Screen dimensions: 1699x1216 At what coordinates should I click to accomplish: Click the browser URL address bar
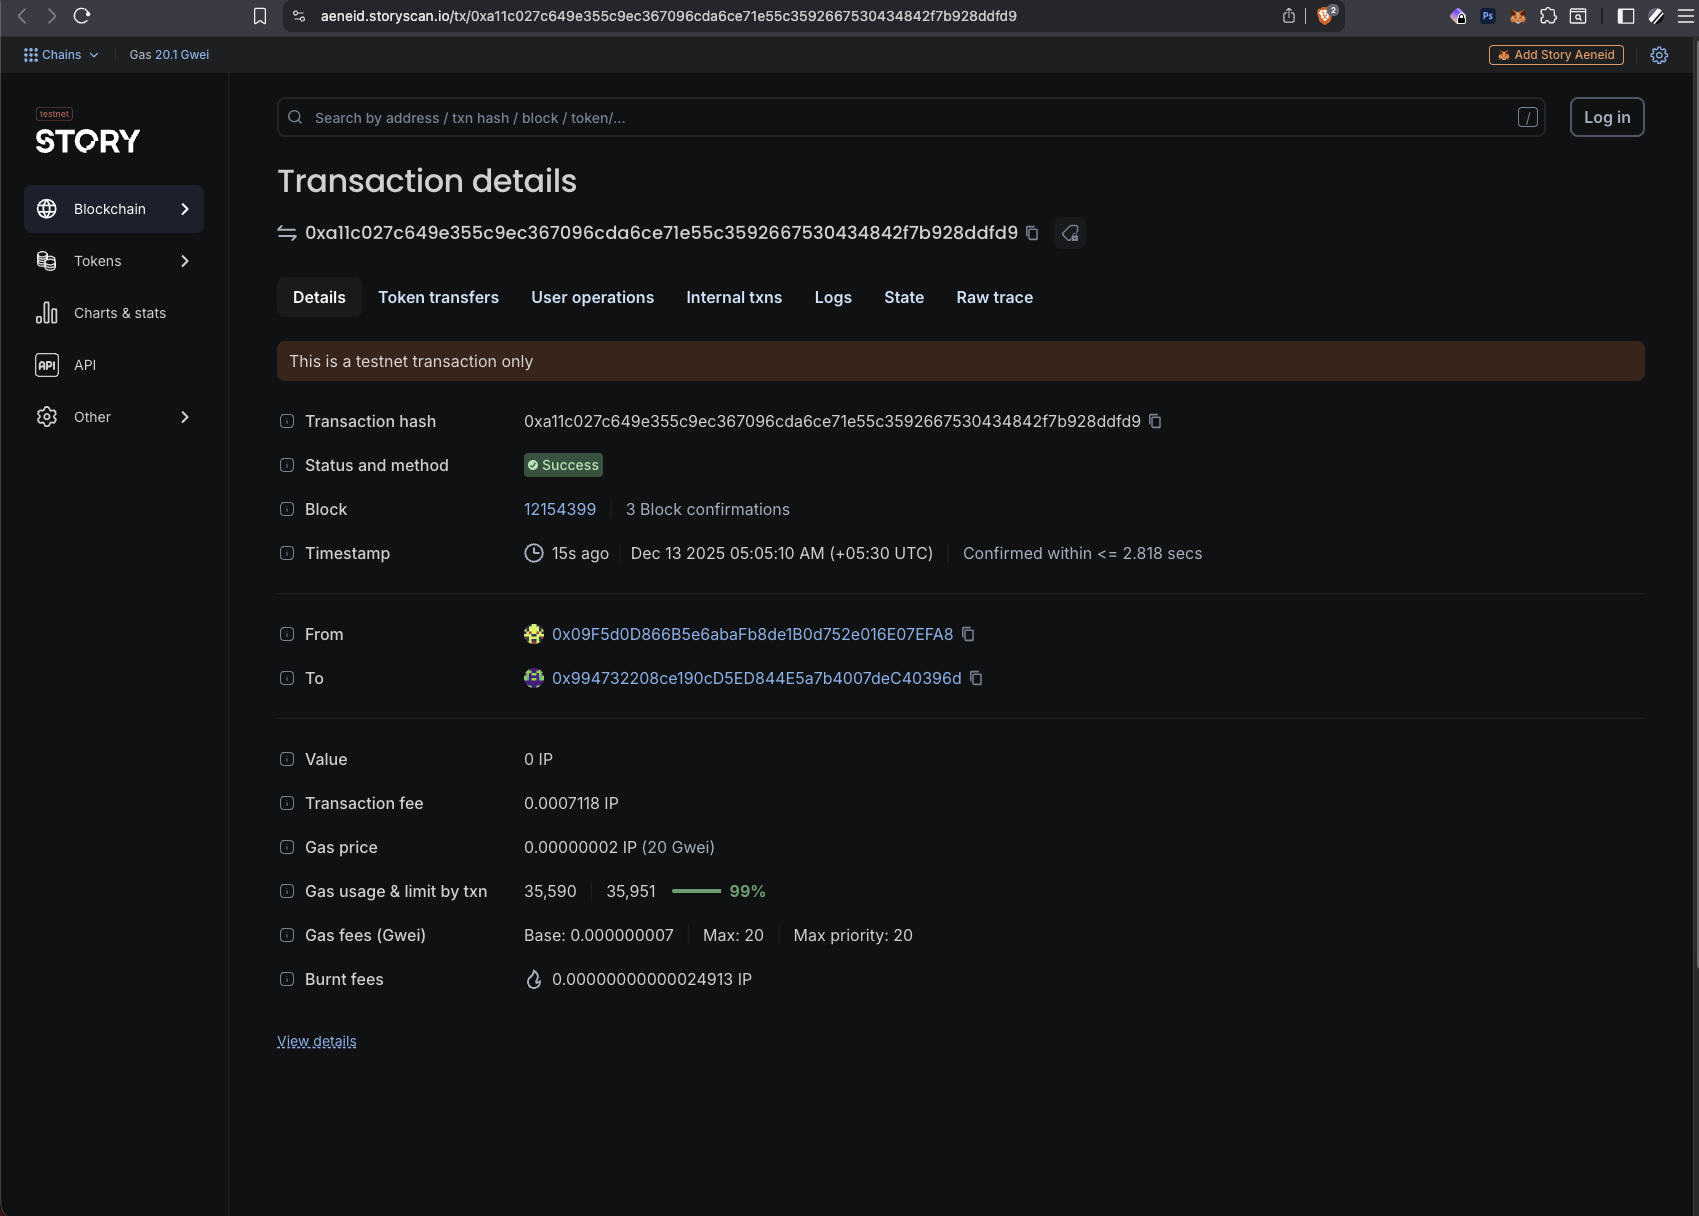click(x=668, y=16)
